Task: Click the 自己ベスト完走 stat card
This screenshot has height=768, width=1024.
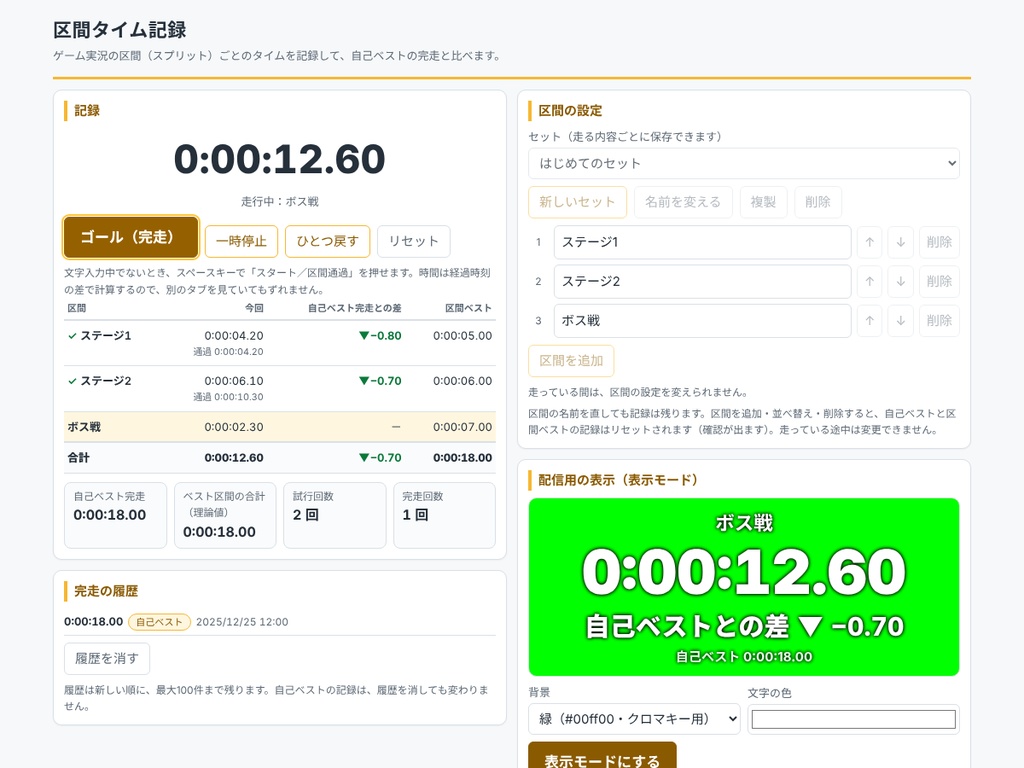Action: (115, 515)
